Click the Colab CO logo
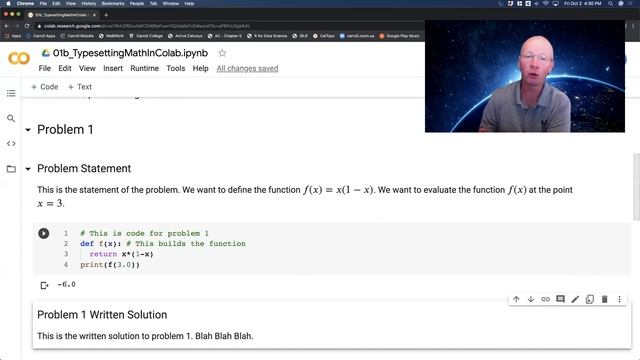Image resolution: width=640 pixels, height=360 pixels. pos(19,58)
